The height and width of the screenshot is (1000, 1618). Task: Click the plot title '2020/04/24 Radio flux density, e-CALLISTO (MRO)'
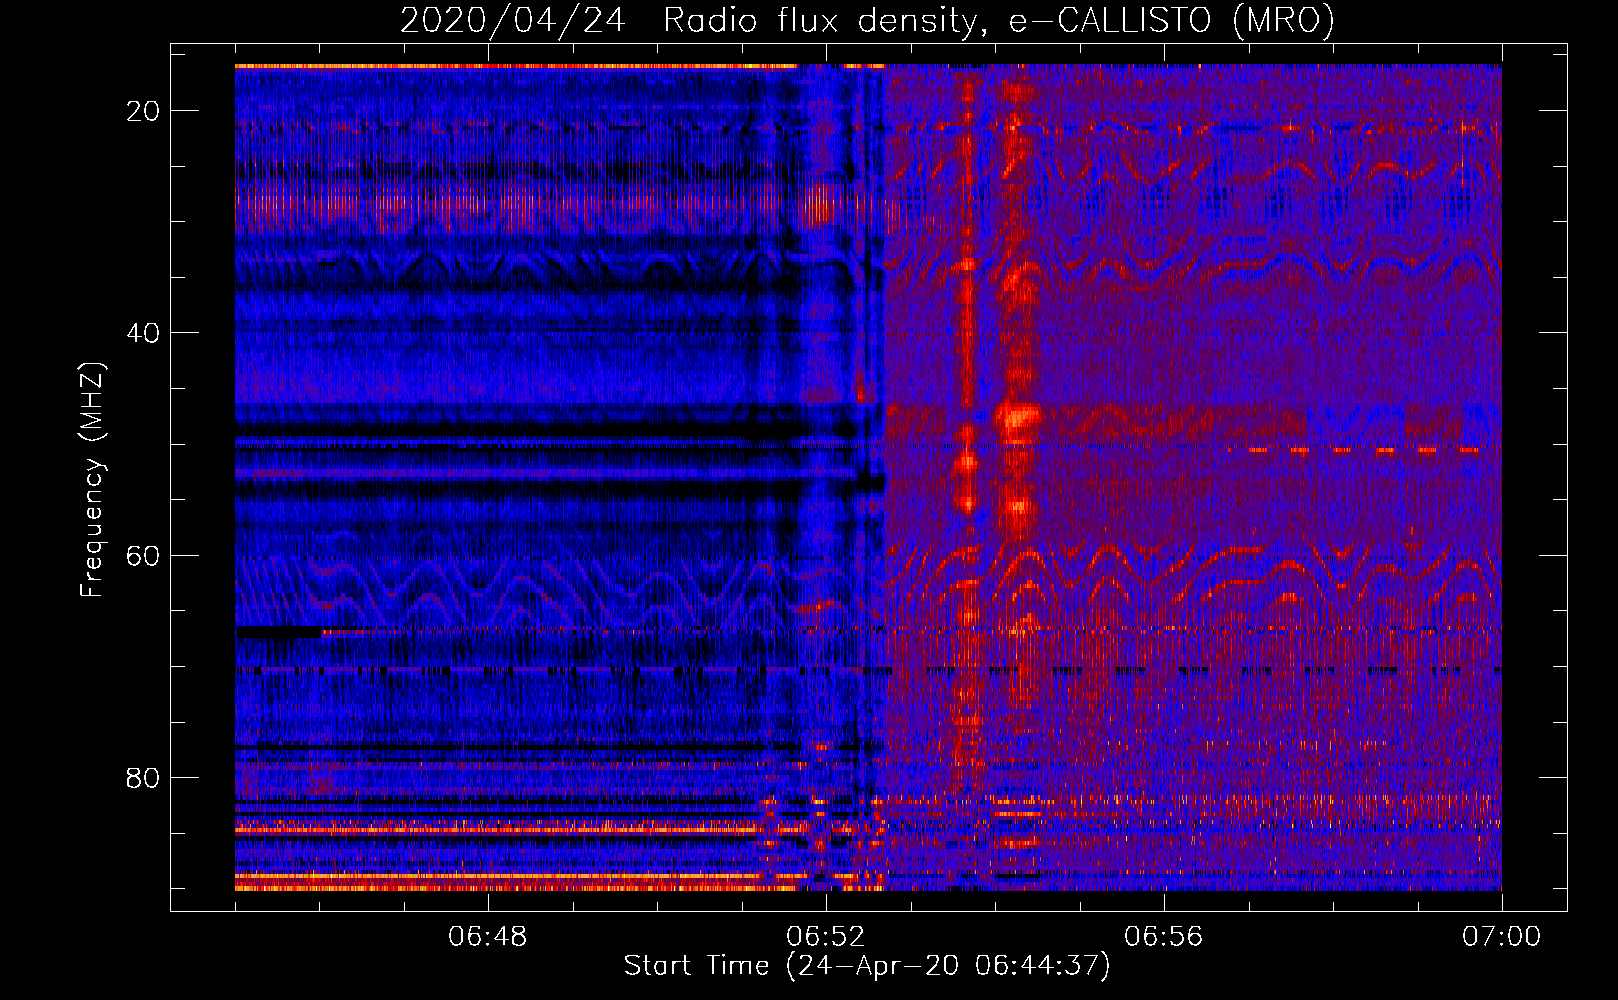point(867,20)
